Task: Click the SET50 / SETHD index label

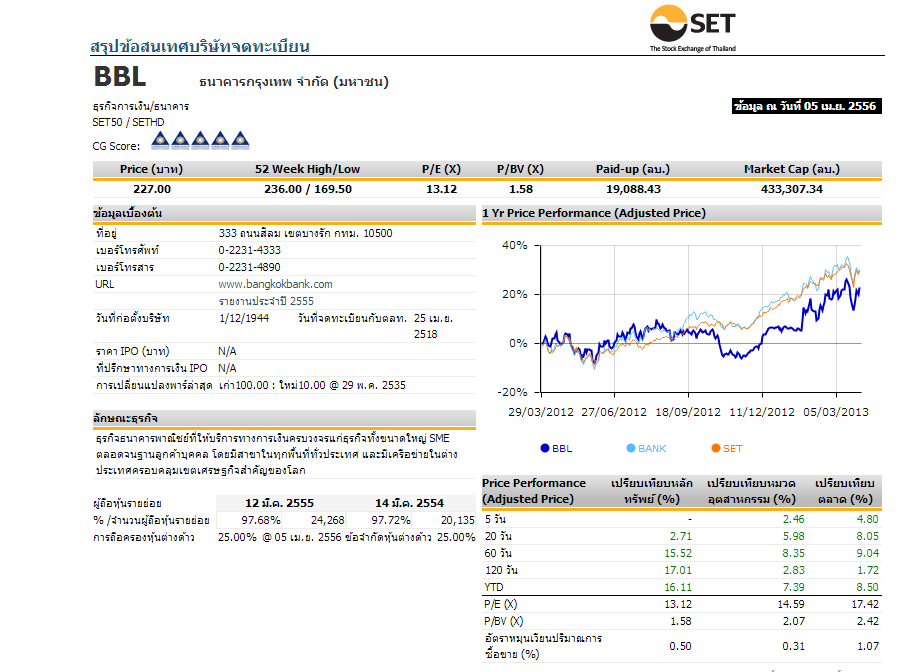Action: pos(128,122)
